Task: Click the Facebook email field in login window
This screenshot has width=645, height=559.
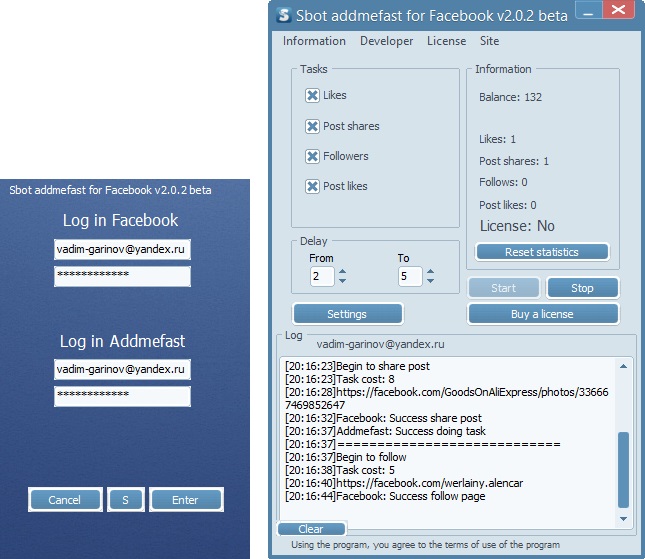Action: point(122,249)
